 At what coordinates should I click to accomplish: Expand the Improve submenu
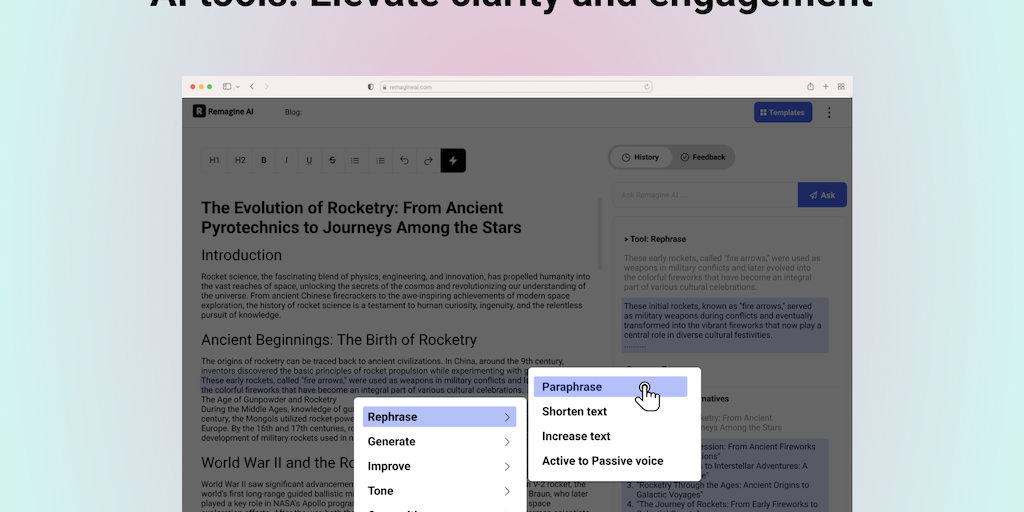(x=439, y=467)
